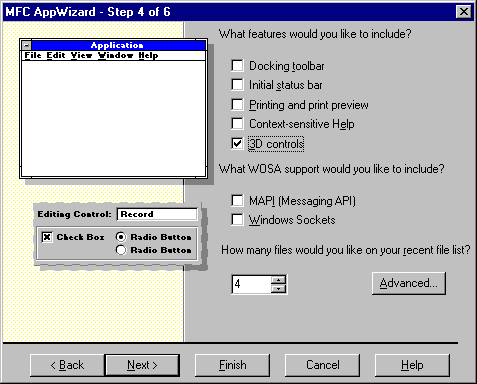Decrease recent file list count with down arrow

(x=278, y=288)
